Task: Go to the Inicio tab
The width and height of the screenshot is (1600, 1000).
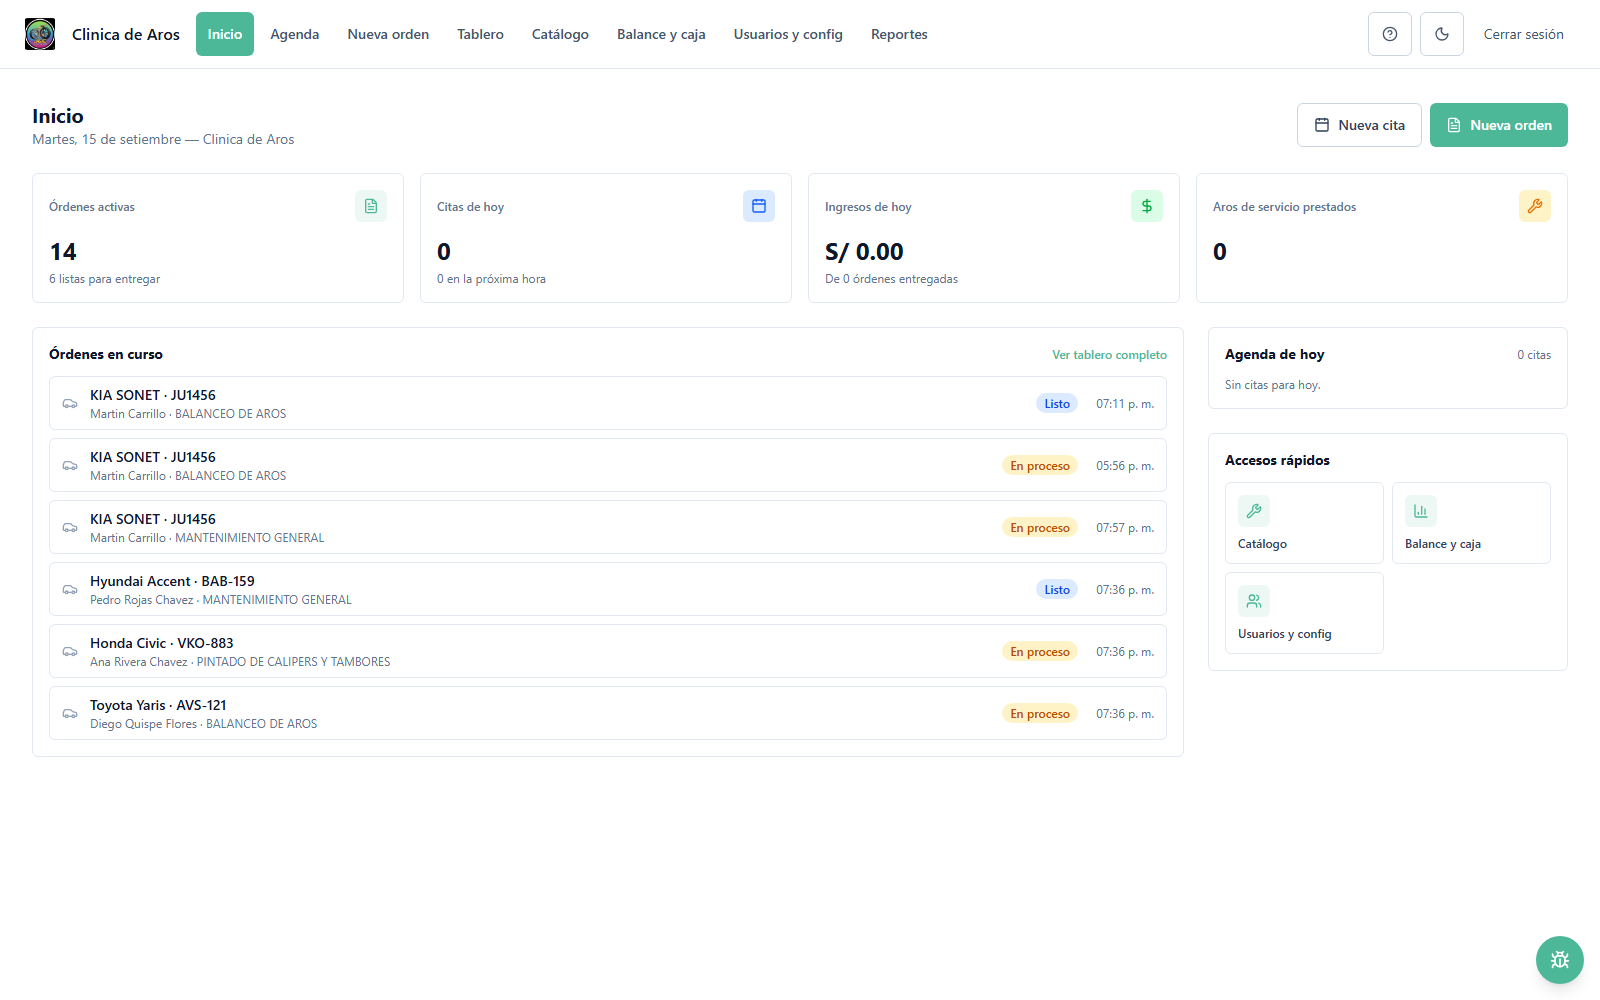Action: pyautogui.click(x=225, y=34)
